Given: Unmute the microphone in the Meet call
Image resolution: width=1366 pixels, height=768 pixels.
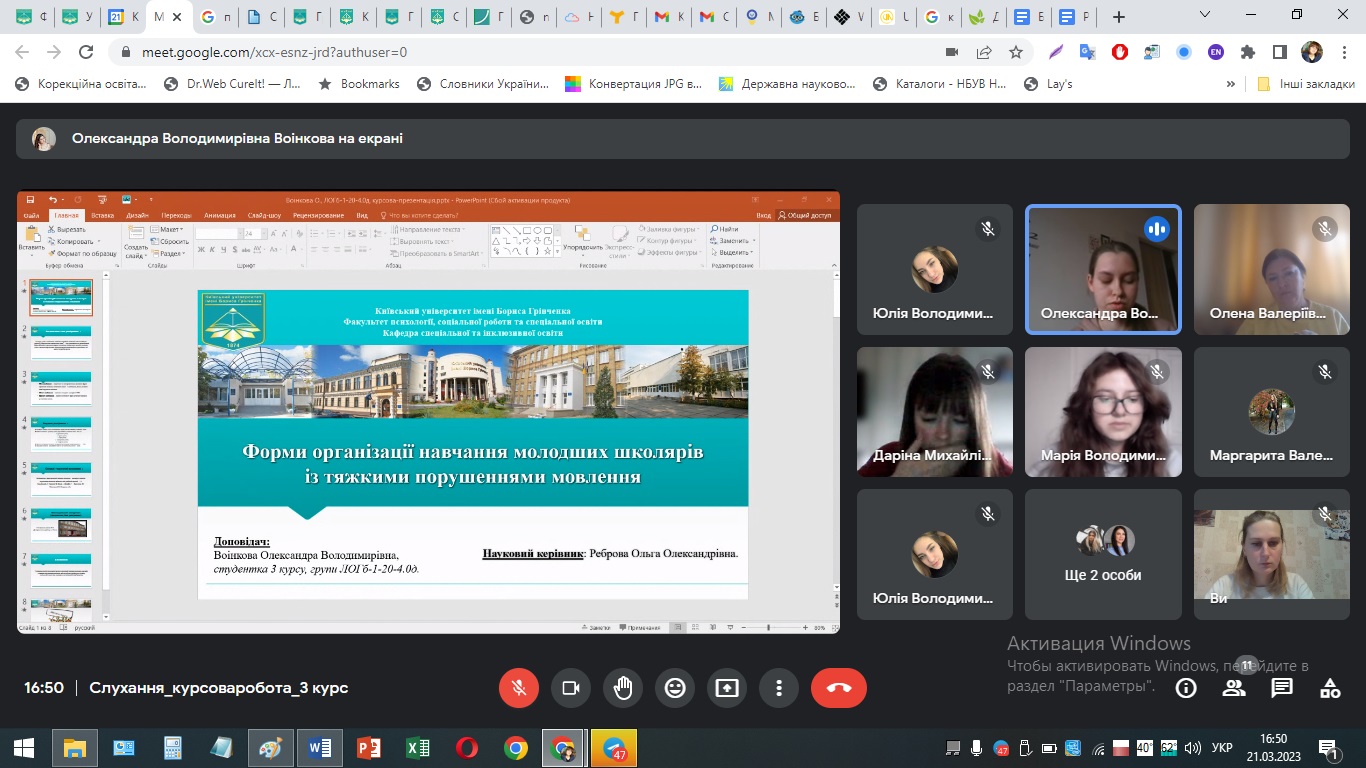Looking at the screenshot, I should tap(519, 688).
